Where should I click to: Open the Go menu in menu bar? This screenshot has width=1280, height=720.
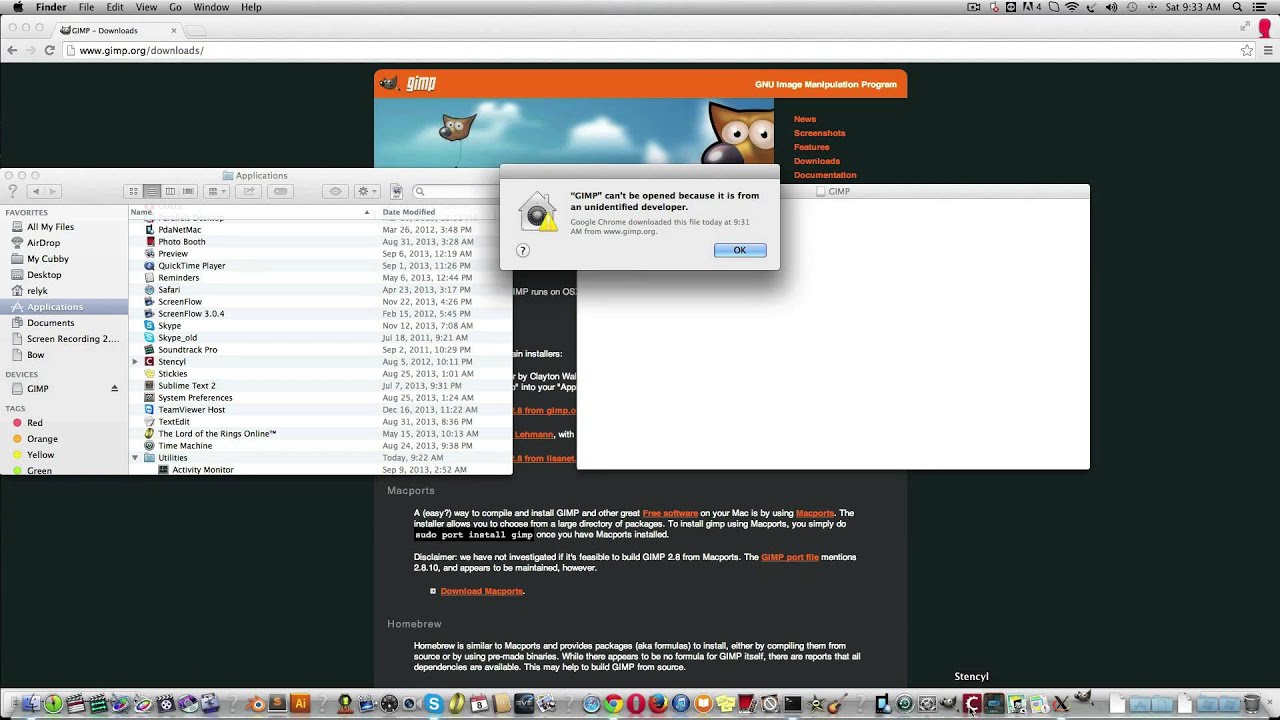coord(175,7)
